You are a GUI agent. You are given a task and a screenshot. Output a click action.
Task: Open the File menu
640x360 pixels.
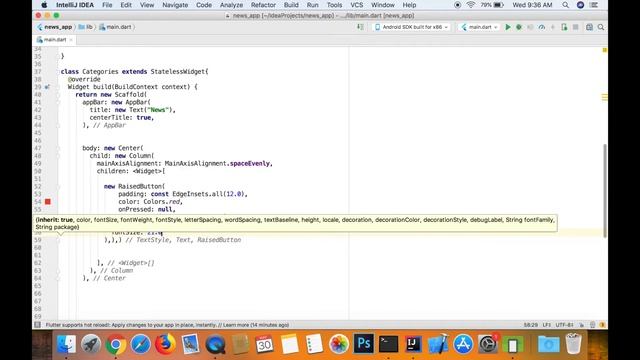click(x=107, y=5)
